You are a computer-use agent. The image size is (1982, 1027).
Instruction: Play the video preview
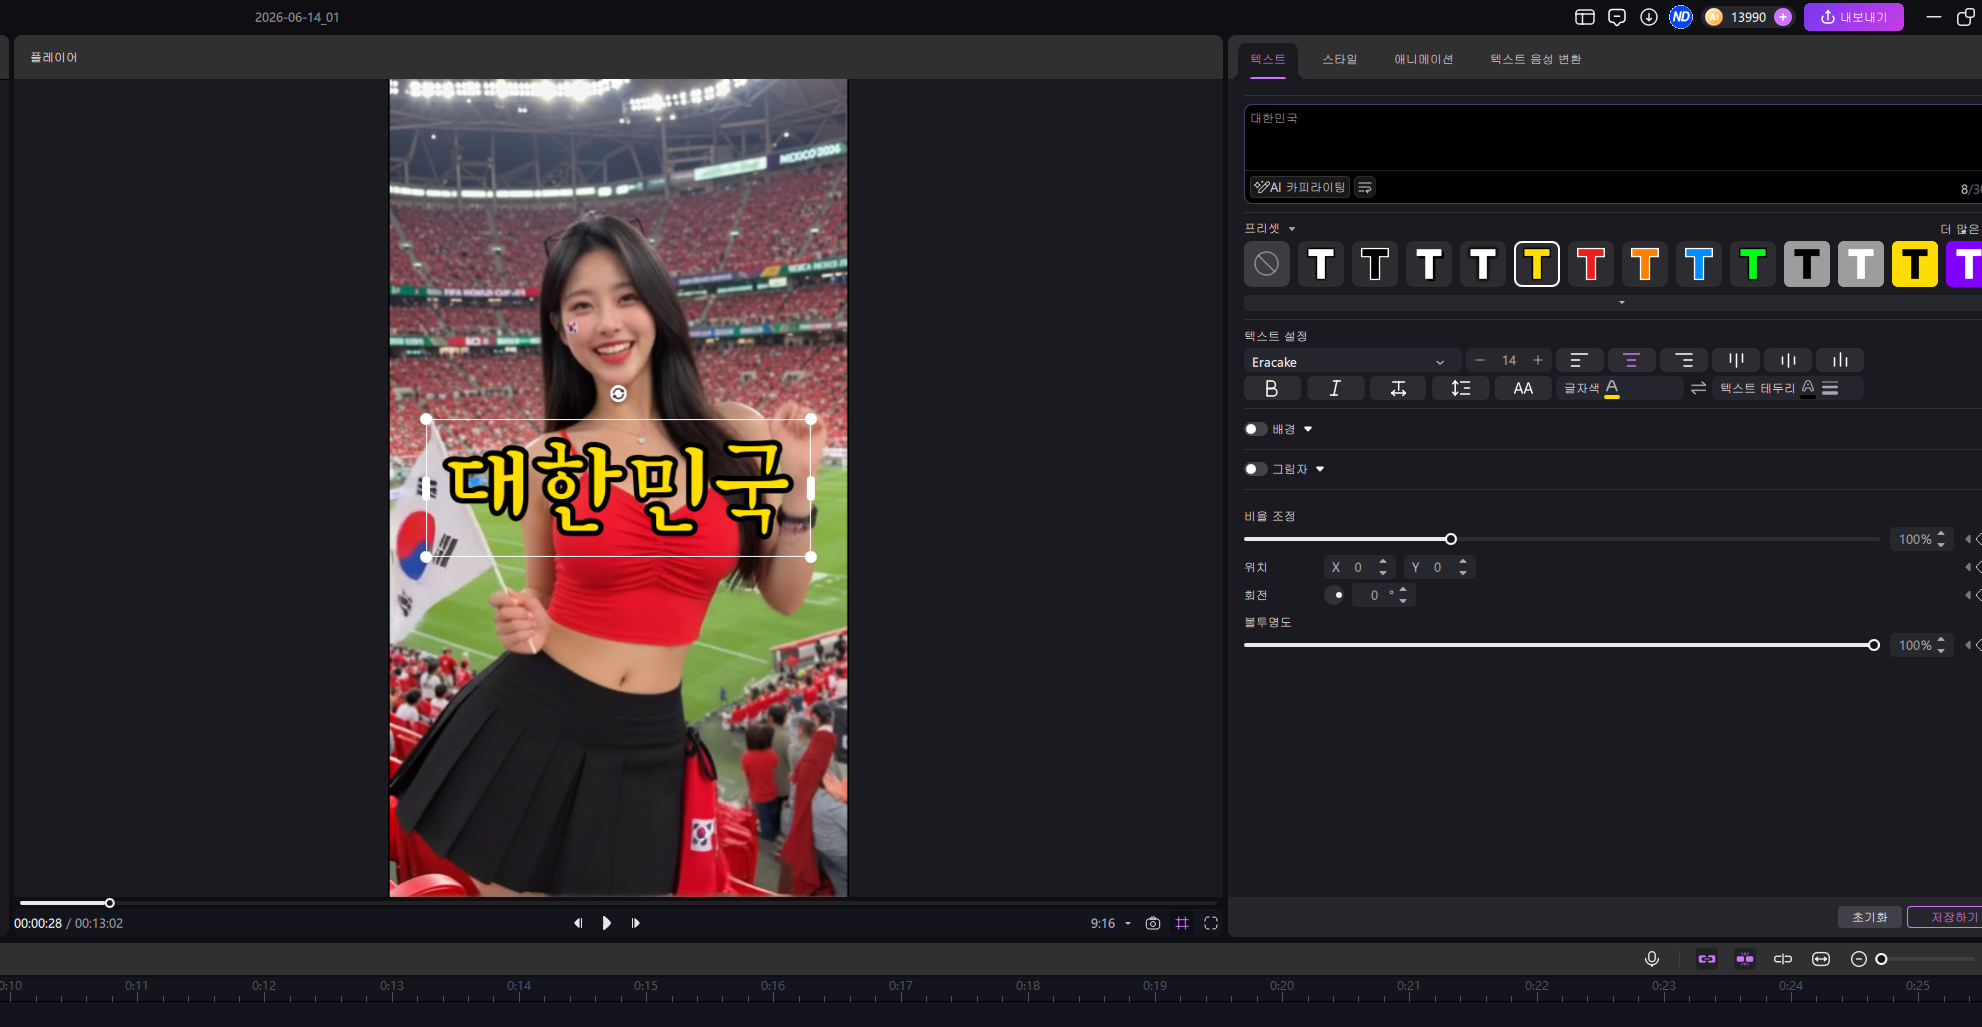[x=606, y=923]
